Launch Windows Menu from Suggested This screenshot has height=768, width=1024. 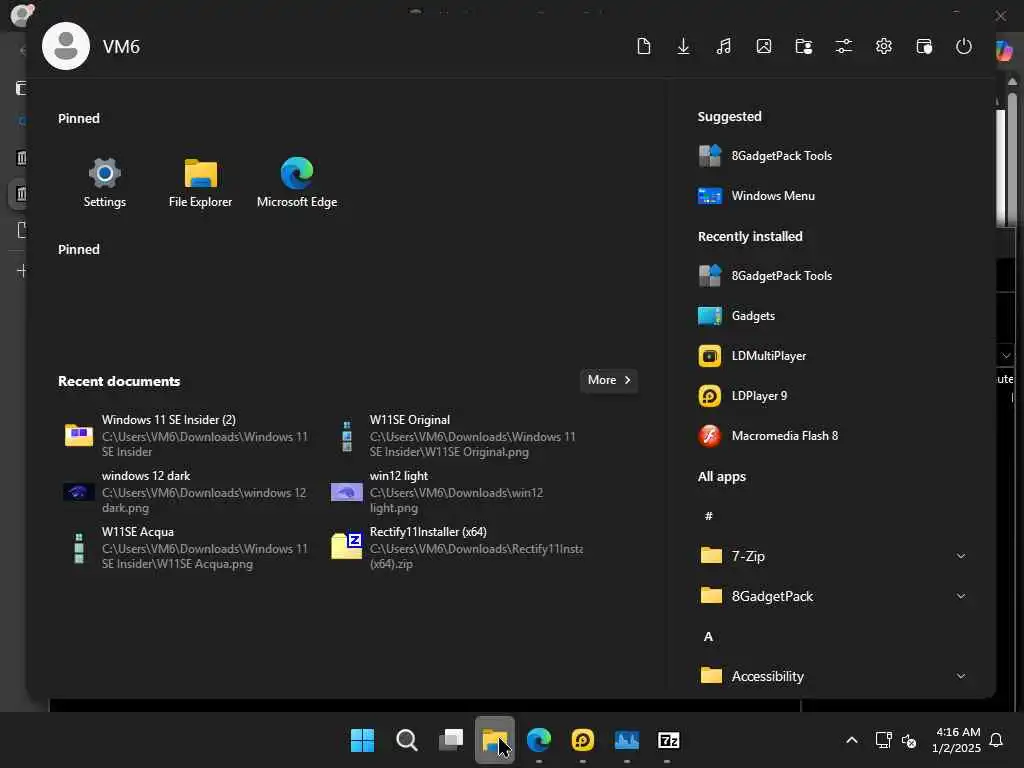(x=756, y=195)
